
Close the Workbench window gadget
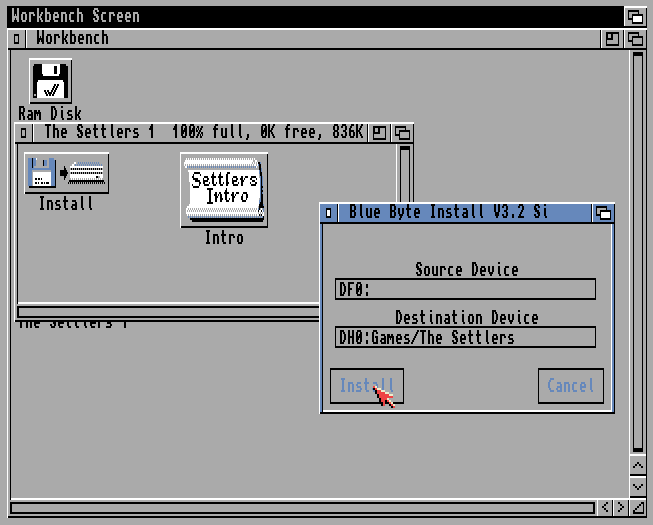point(16,39)
